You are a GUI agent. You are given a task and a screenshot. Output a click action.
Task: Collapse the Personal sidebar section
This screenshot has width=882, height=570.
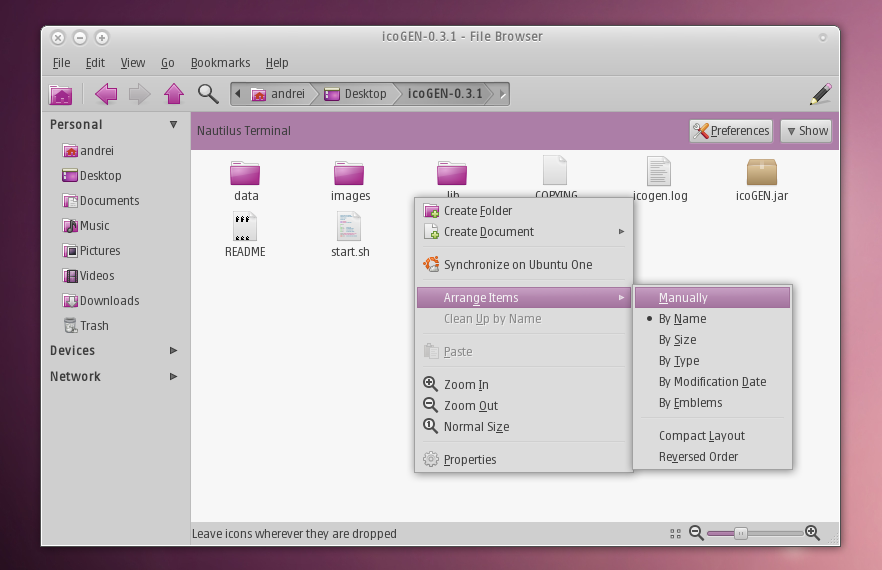click(173, 125)
